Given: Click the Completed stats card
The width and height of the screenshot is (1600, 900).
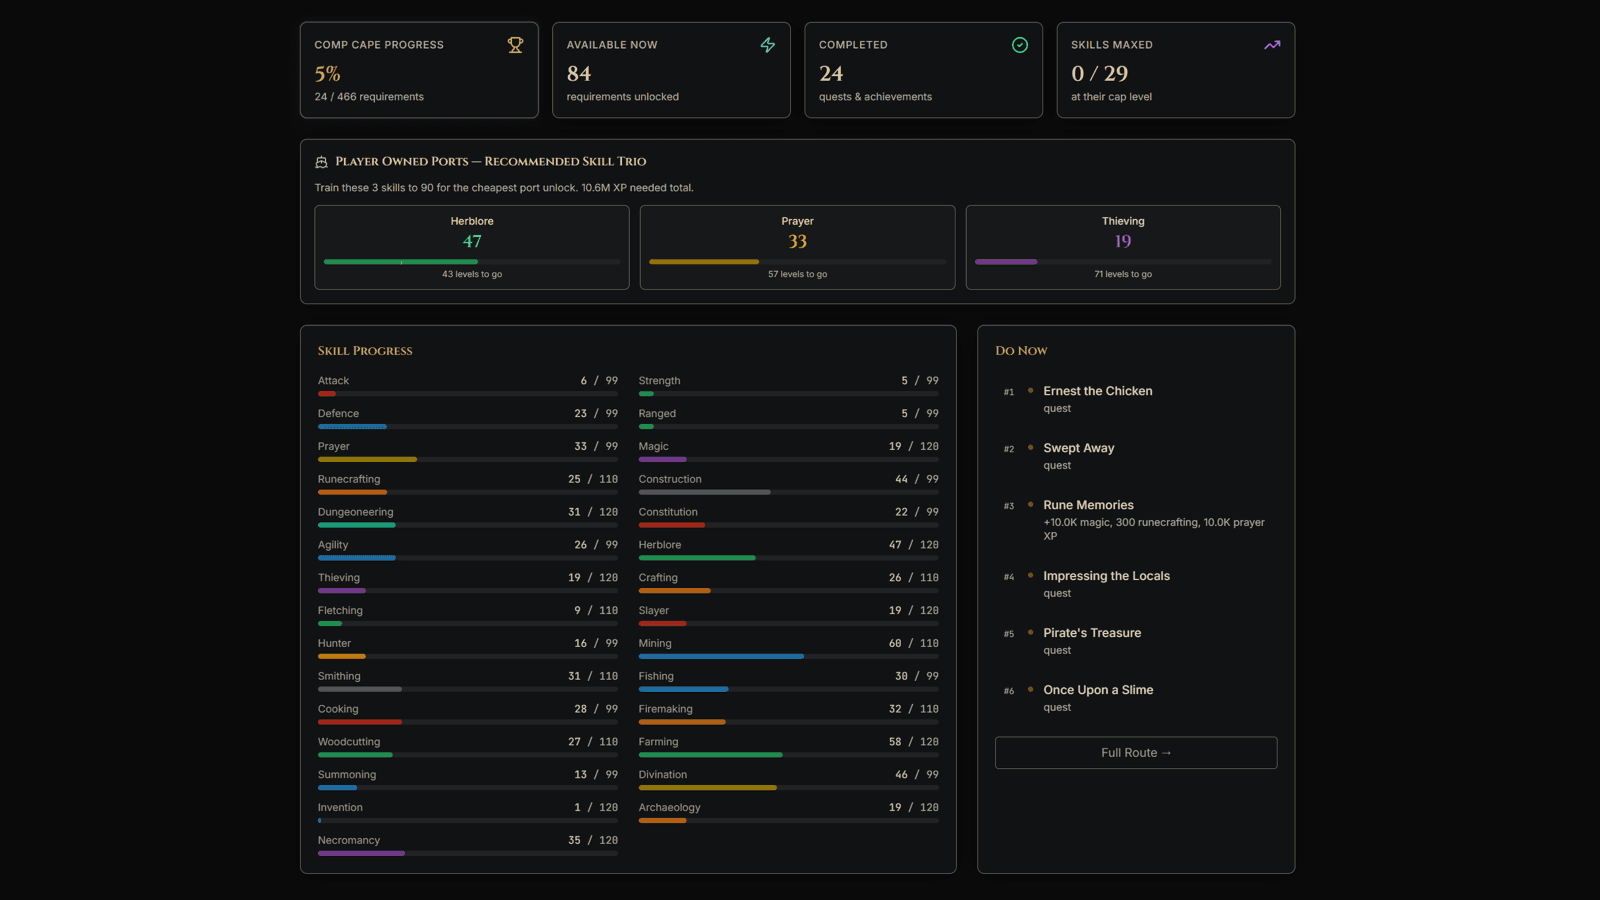Looking at the screenshot, I should (923, 70).
